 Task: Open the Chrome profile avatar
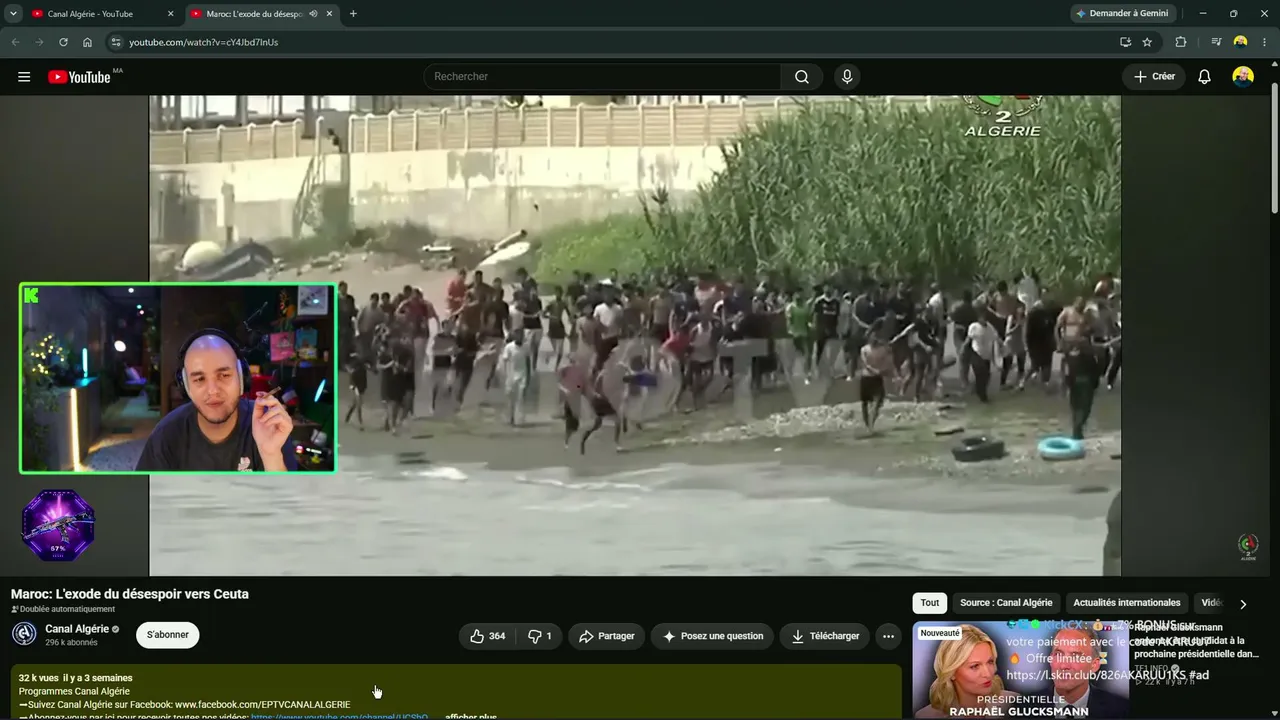1240,42
